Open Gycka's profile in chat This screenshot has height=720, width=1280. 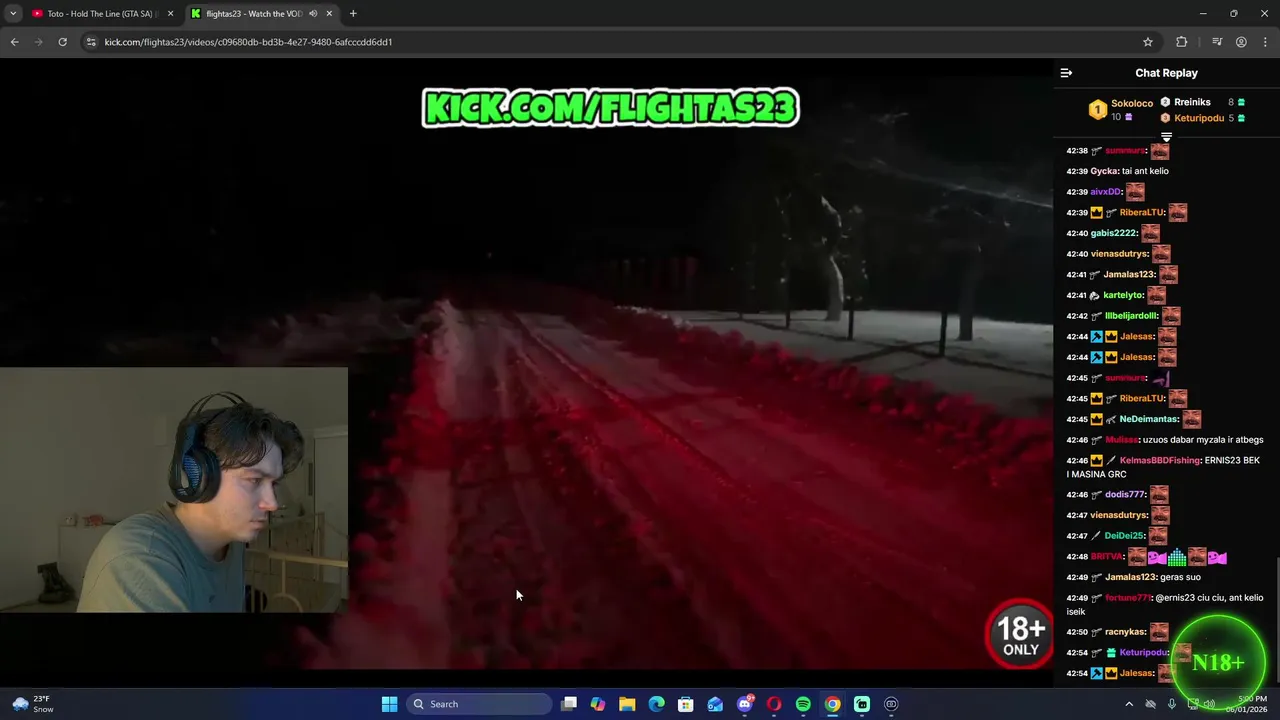1104,171
